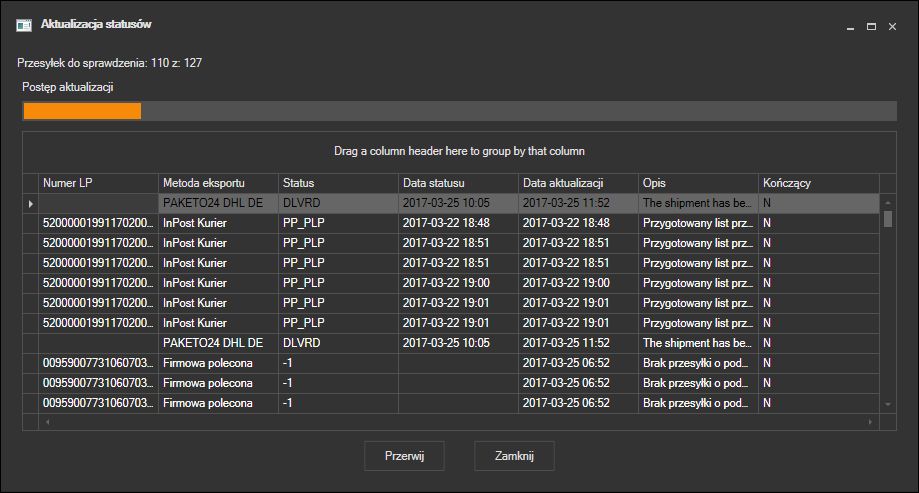This screenshot has width=919, height=493.
Task: Click the row indicator arrow of first row
Action: tap(30, 203)
